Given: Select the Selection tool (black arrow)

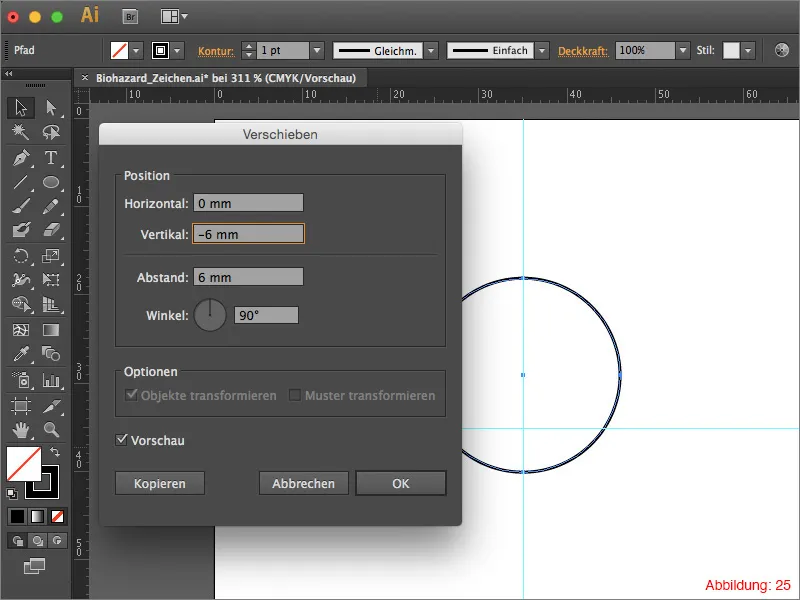Looking at the screenshot, I should 21,108.
